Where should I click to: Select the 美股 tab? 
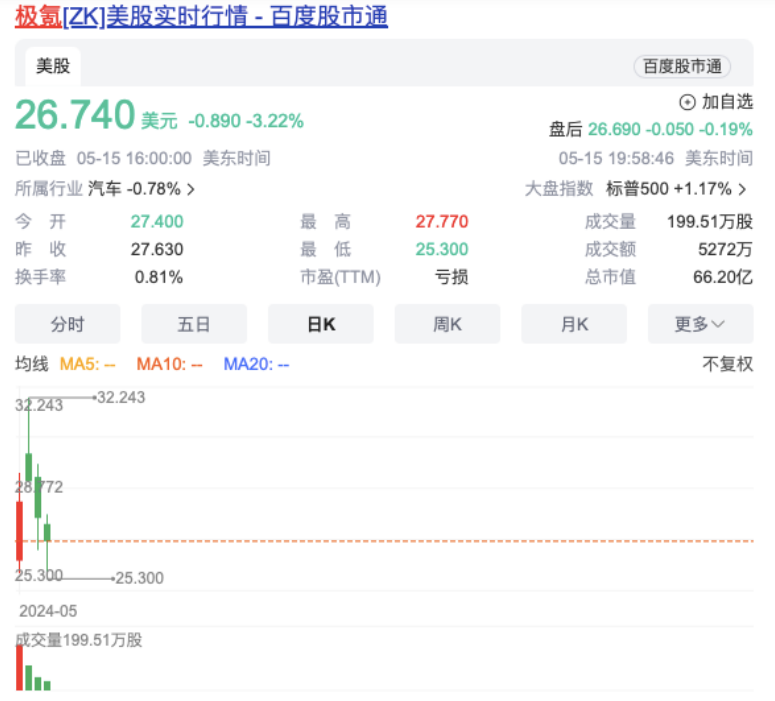pos(53,66)
